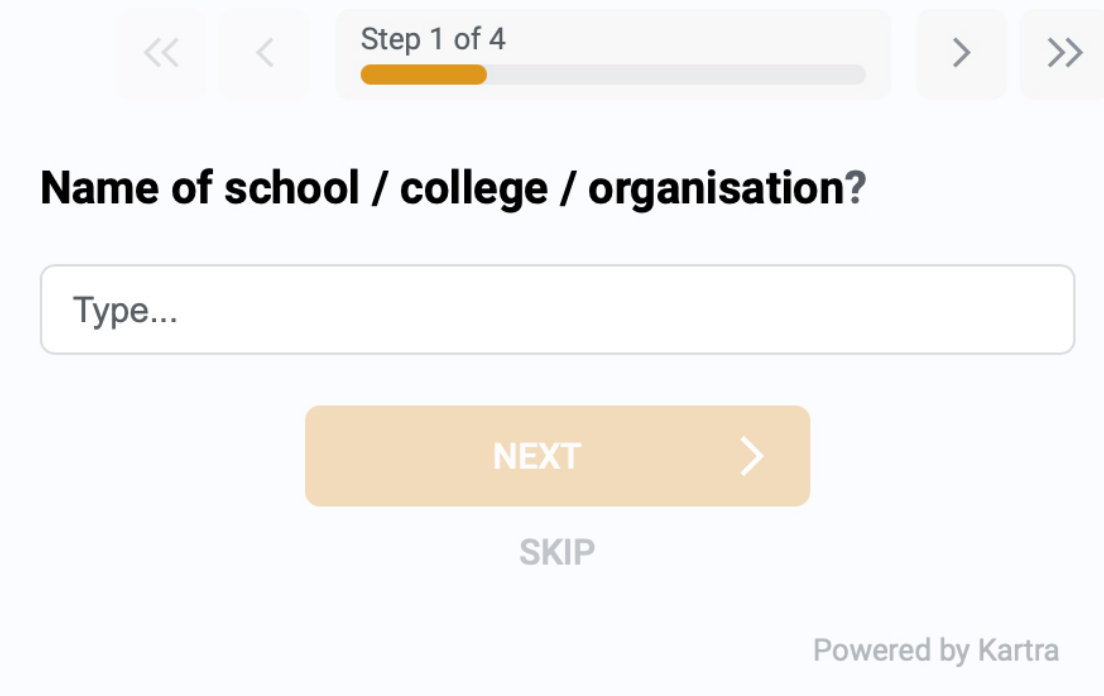This screenshot has width=1104, height=696.
Task: Click the gray unfilled progress bar track
Action: [x=675, y=75]
